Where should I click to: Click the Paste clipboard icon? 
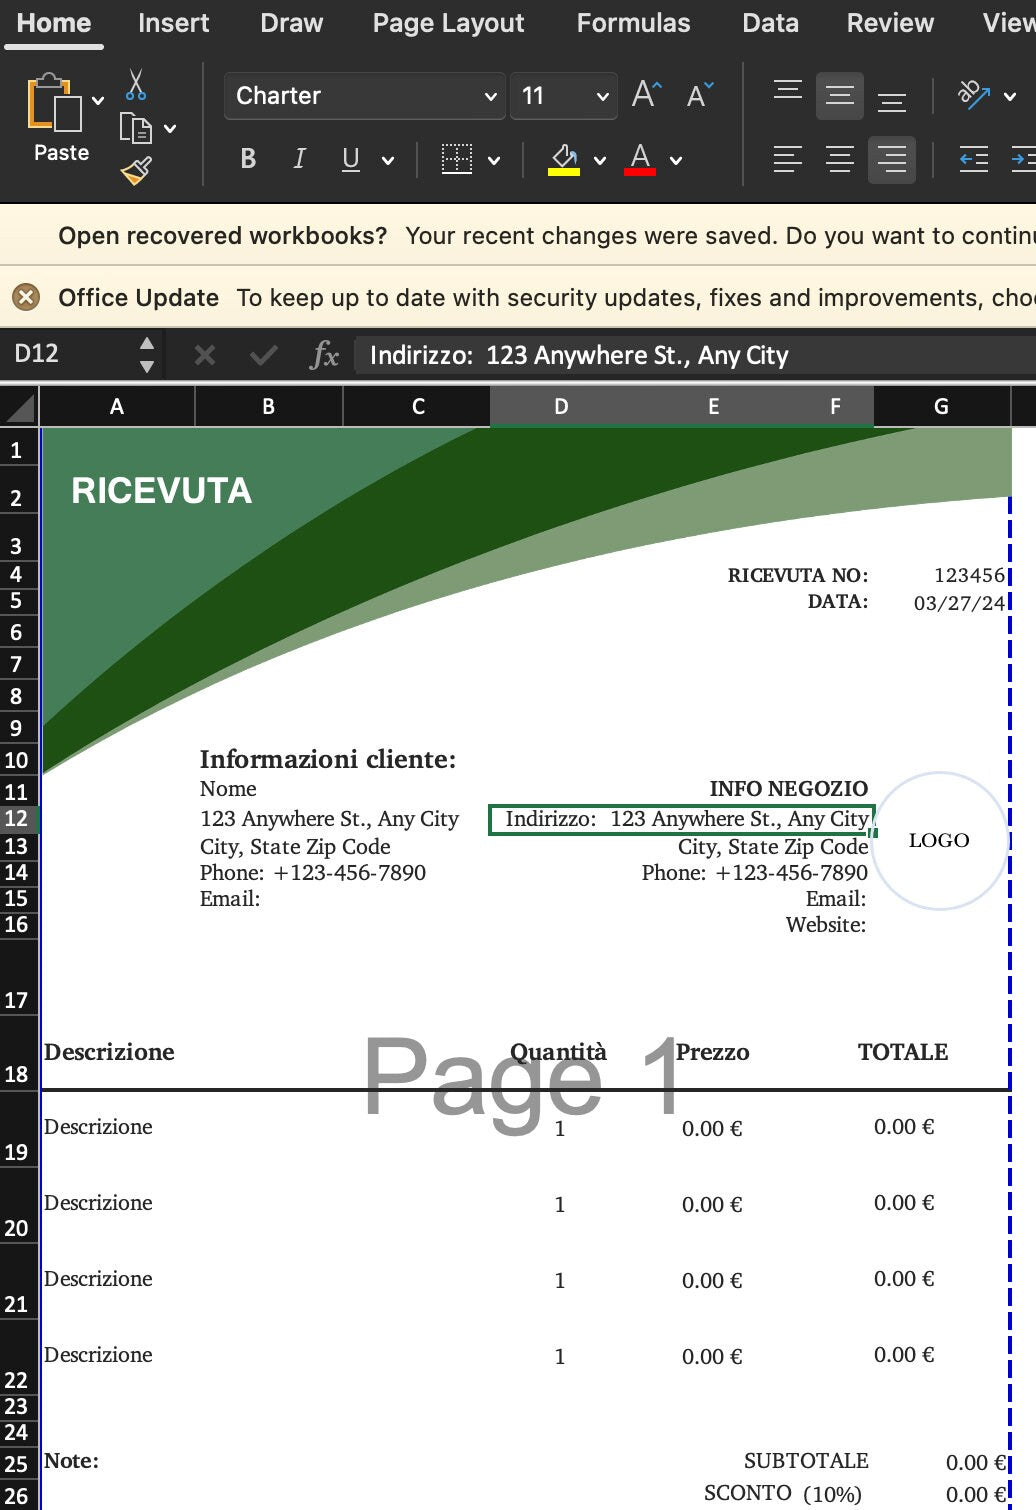[54, 103]
